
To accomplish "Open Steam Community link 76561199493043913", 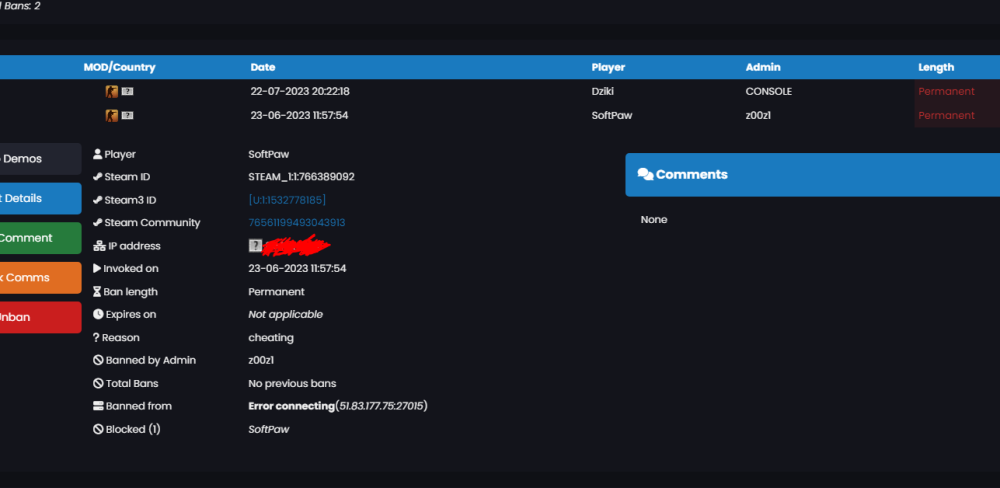I will (x=297, y=223).
